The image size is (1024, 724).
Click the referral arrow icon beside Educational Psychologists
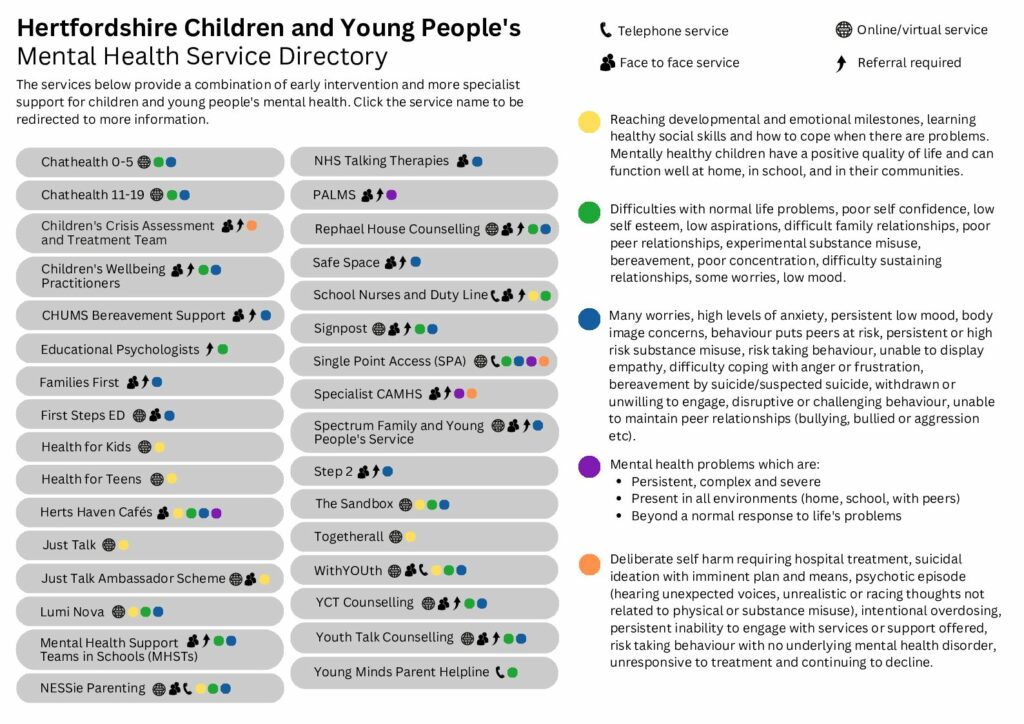coord(209,349)
